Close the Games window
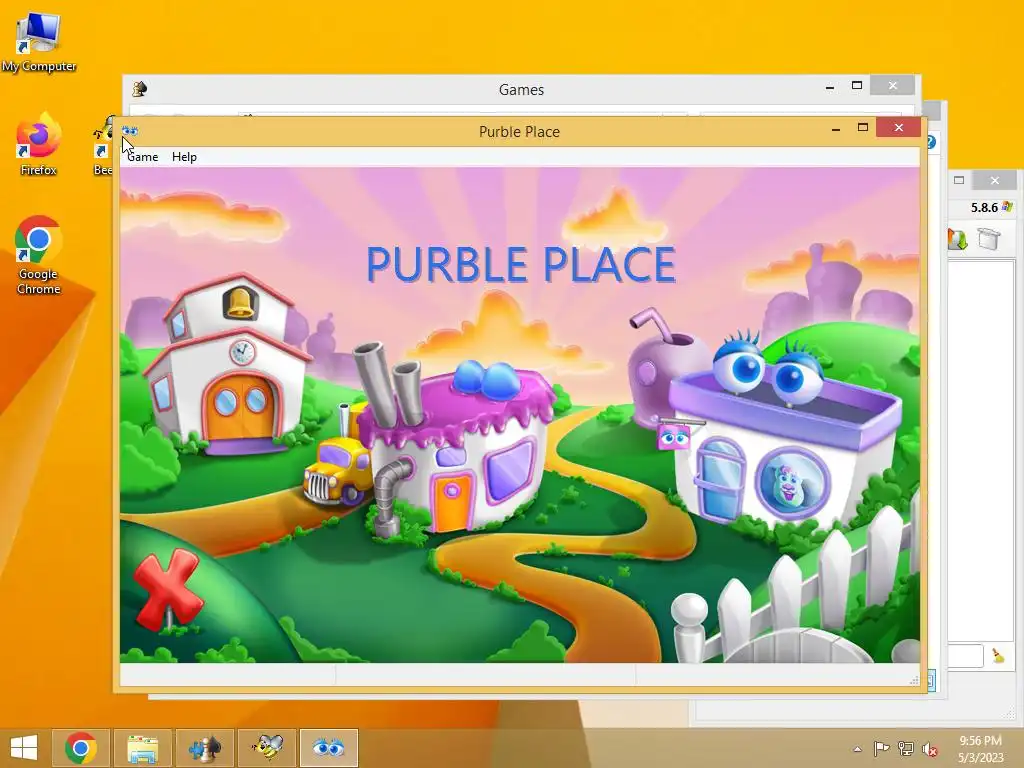This screenshot has height=768, width=1024. [x=893, y=86]
